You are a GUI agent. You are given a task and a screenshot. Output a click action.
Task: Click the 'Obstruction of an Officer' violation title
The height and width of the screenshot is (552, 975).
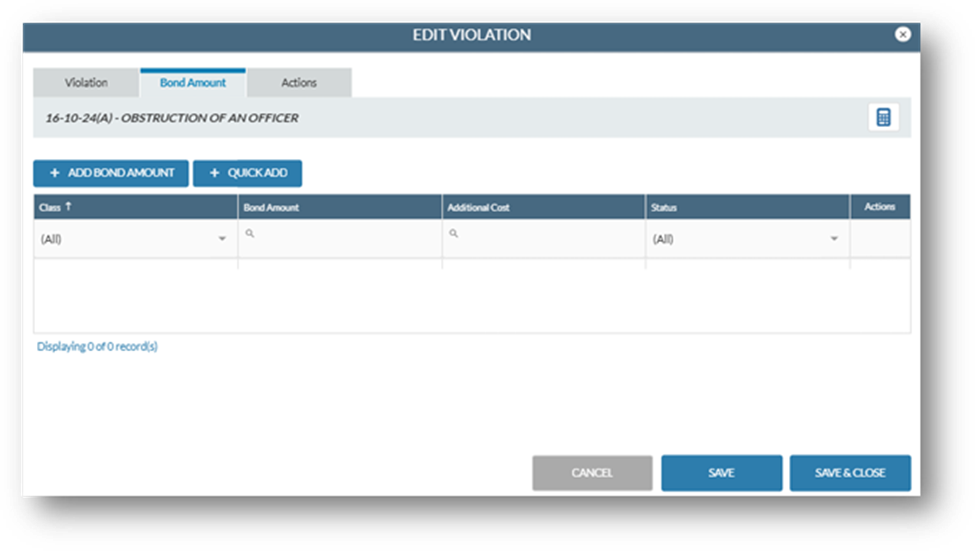172,117
